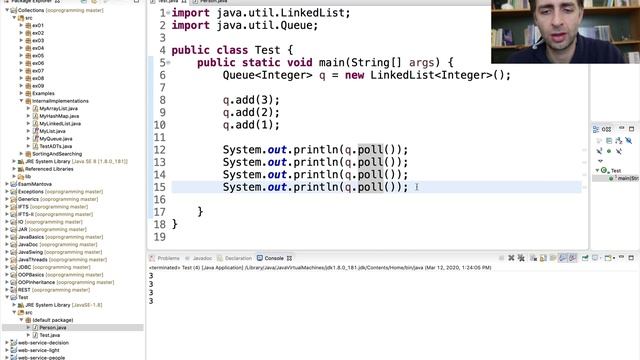Minimize the Outline panel
Viewport: 640px width, 360px height.
coord(621,129)
